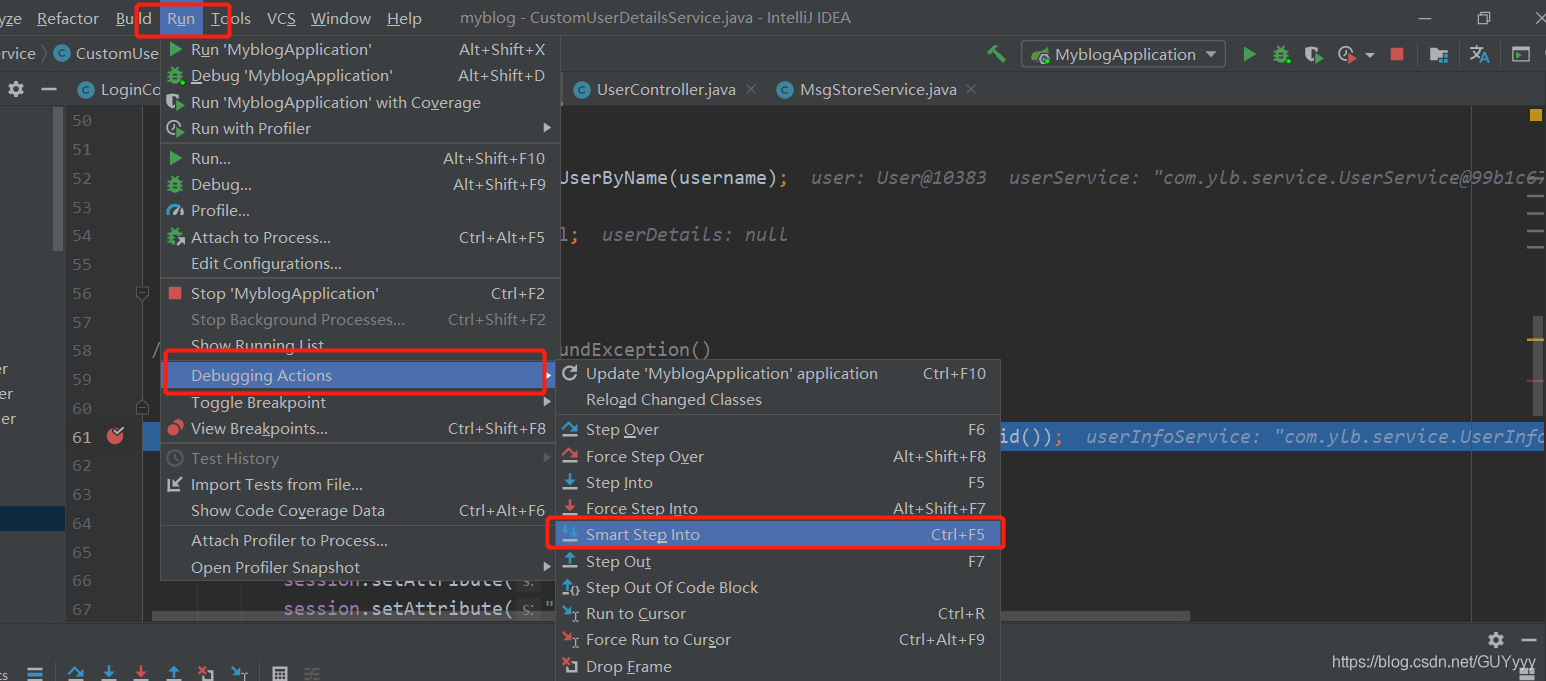Open debug panel settings gear at bottom right
Image resolution: width=1546 pixels, height=681 pixels.
(1495, 639)
